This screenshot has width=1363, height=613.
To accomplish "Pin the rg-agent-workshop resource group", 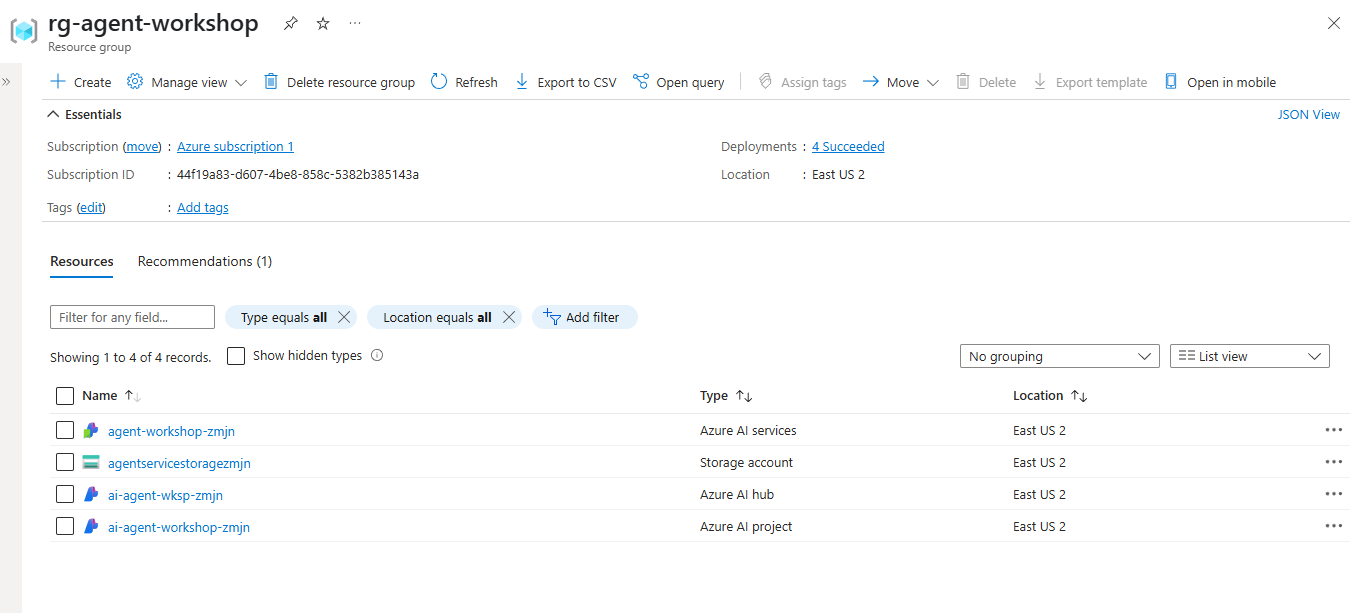I will click(290, 23).
